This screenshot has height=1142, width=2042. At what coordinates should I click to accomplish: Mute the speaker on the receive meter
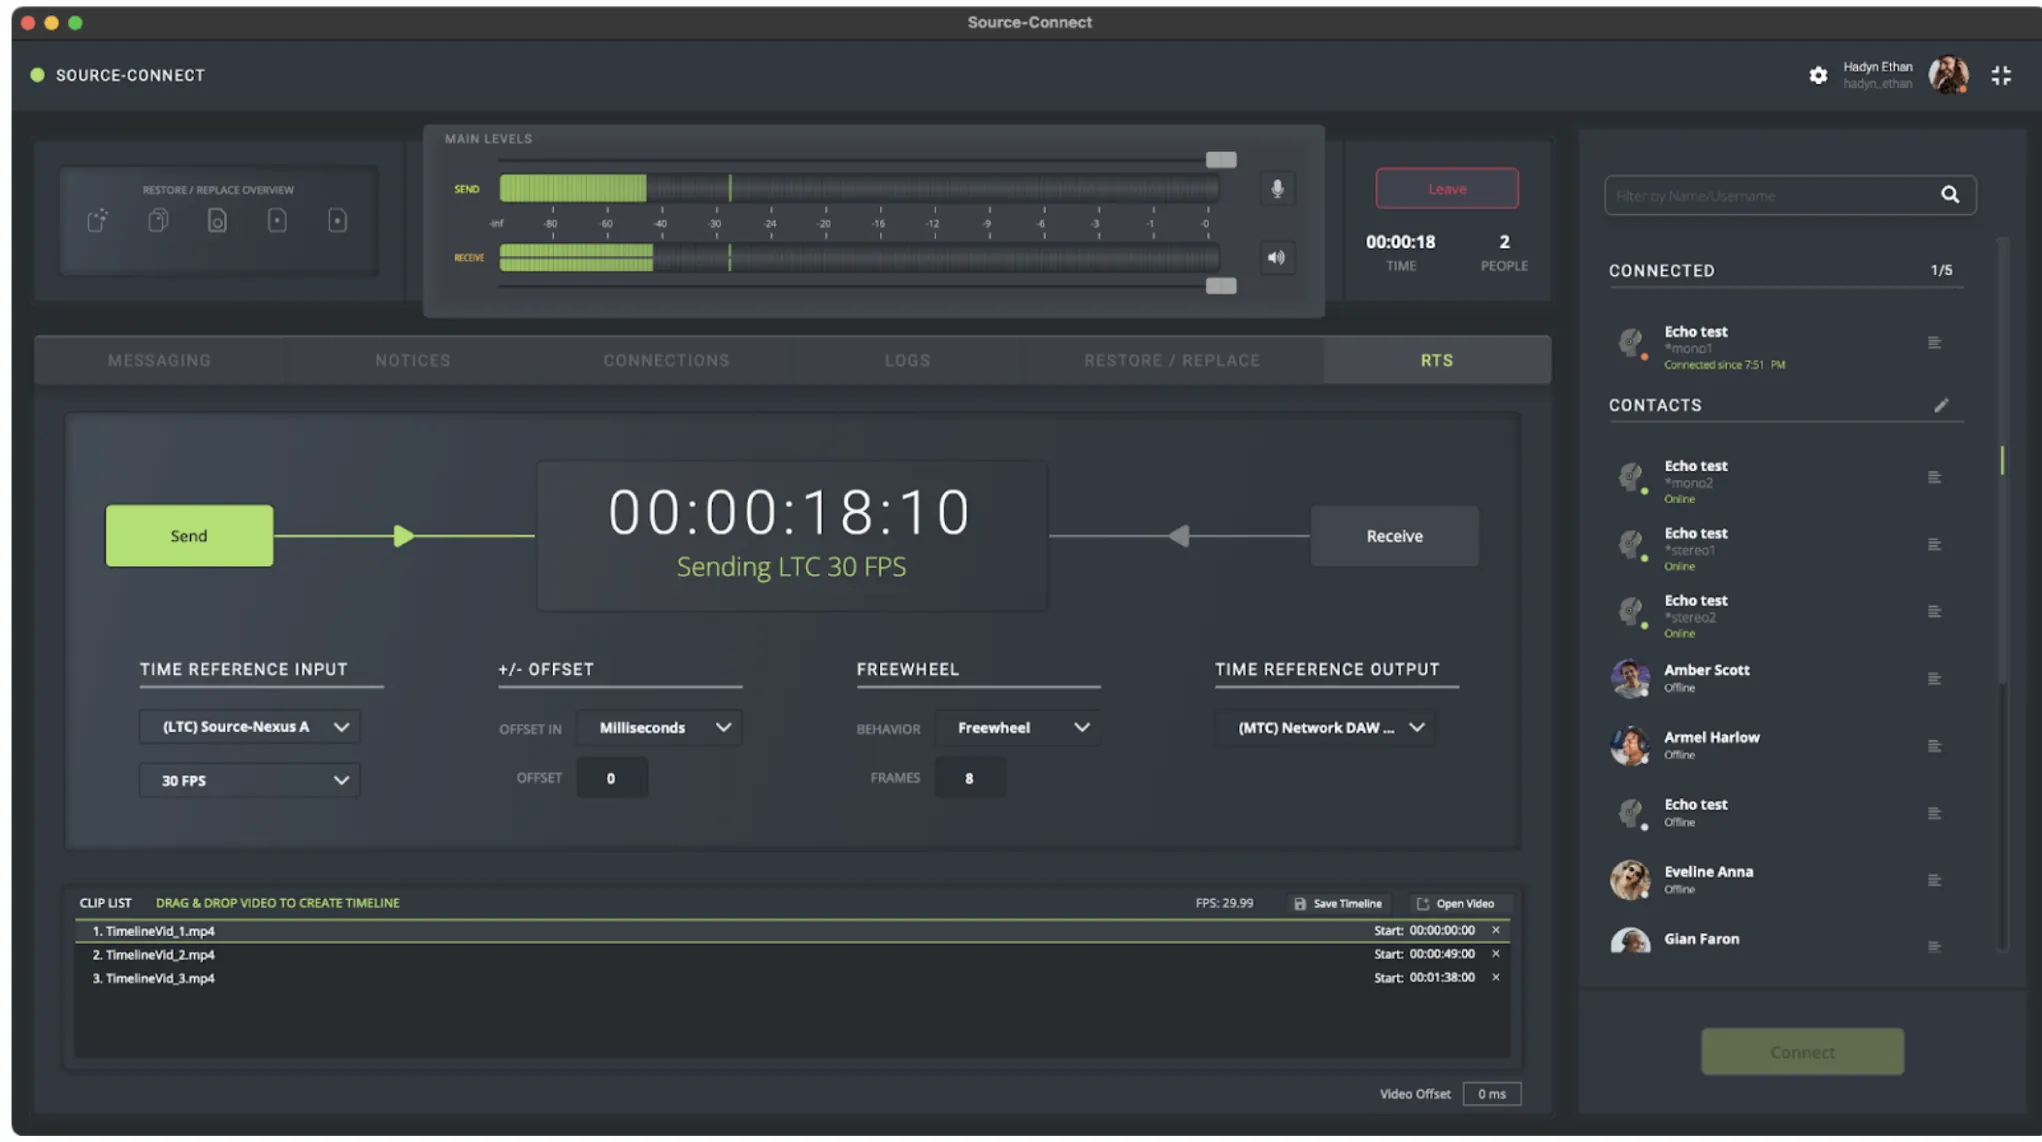click(1277, 258)
